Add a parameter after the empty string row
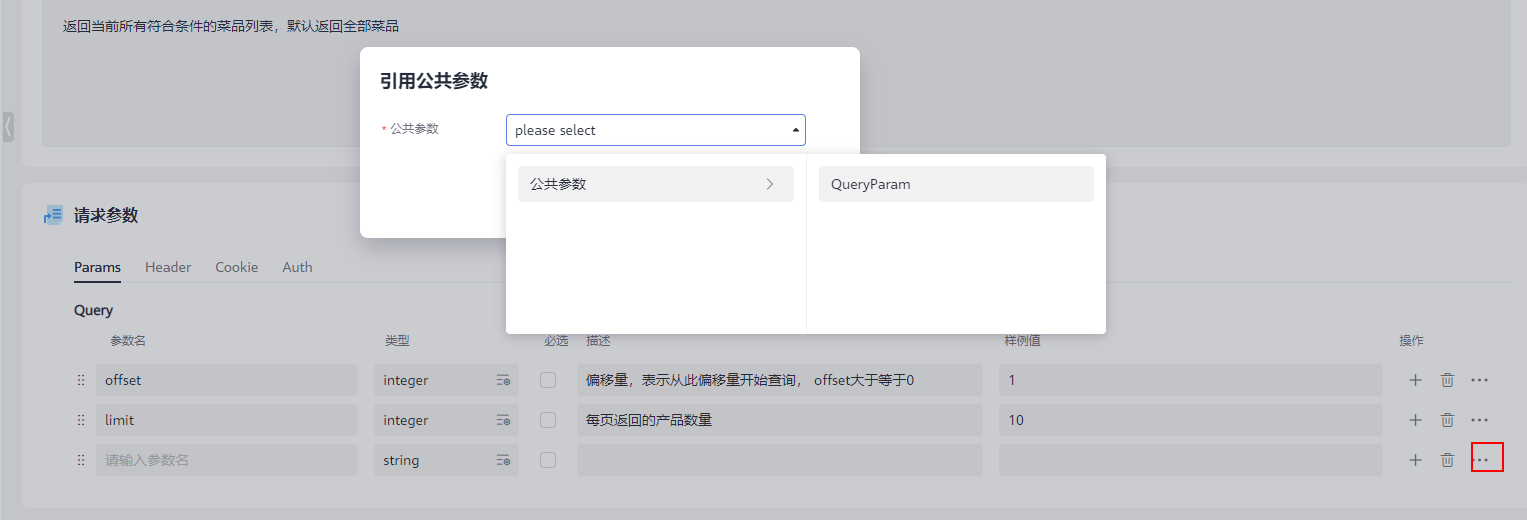 click(x=1415, y=460)
